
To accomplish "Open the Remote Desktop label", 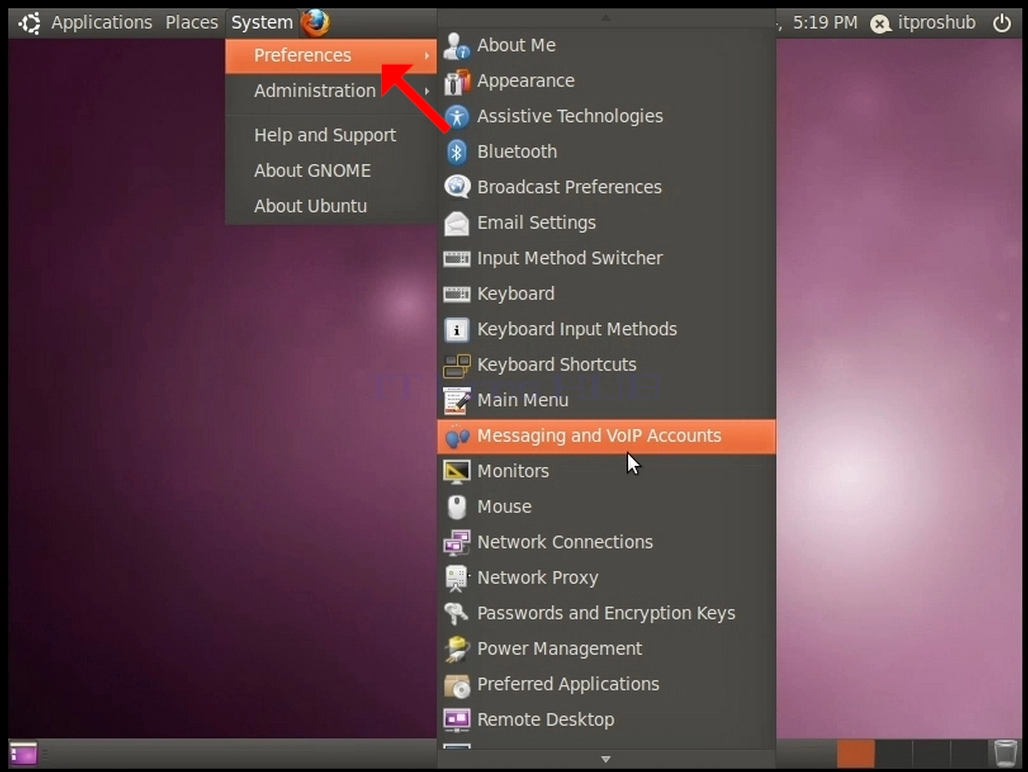I will 545,720.
